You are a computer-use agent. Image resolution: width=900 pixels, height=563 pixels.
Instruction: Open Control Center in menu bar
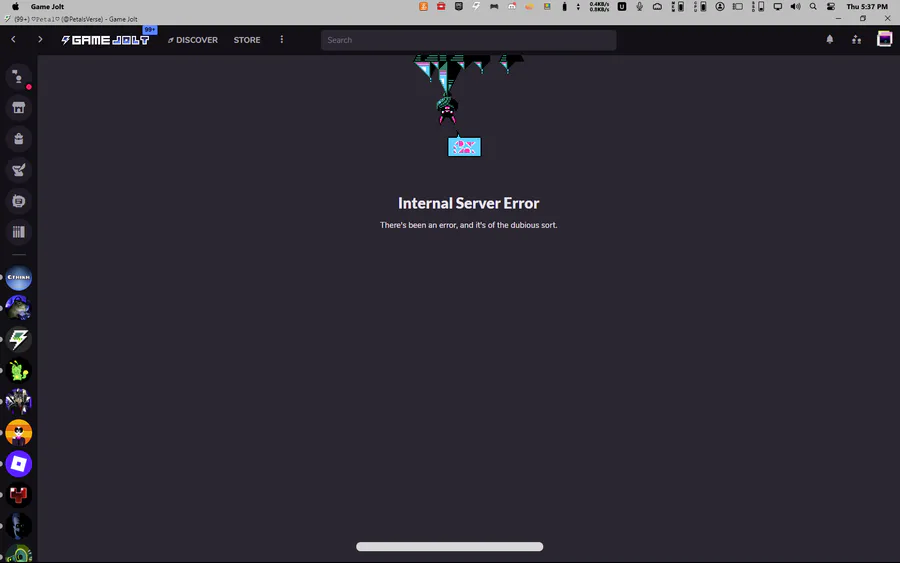coord(831,6)
